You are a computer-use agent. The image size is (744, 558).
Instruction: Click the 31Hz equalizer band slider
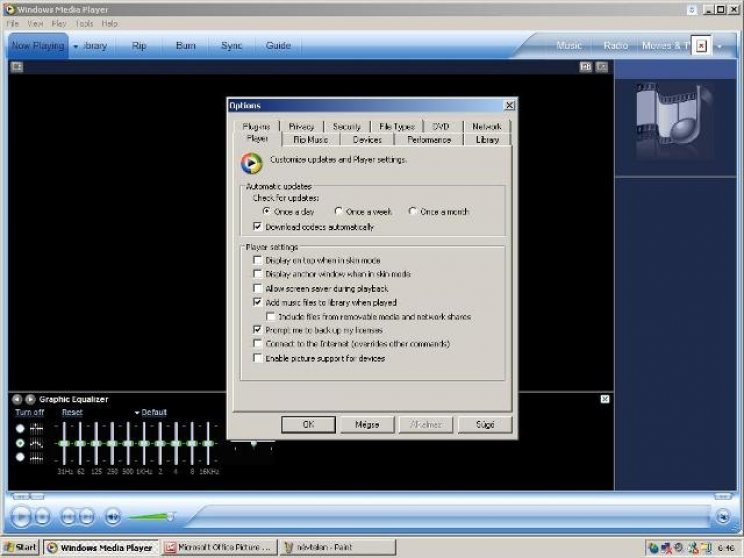(x=64, y=444)
